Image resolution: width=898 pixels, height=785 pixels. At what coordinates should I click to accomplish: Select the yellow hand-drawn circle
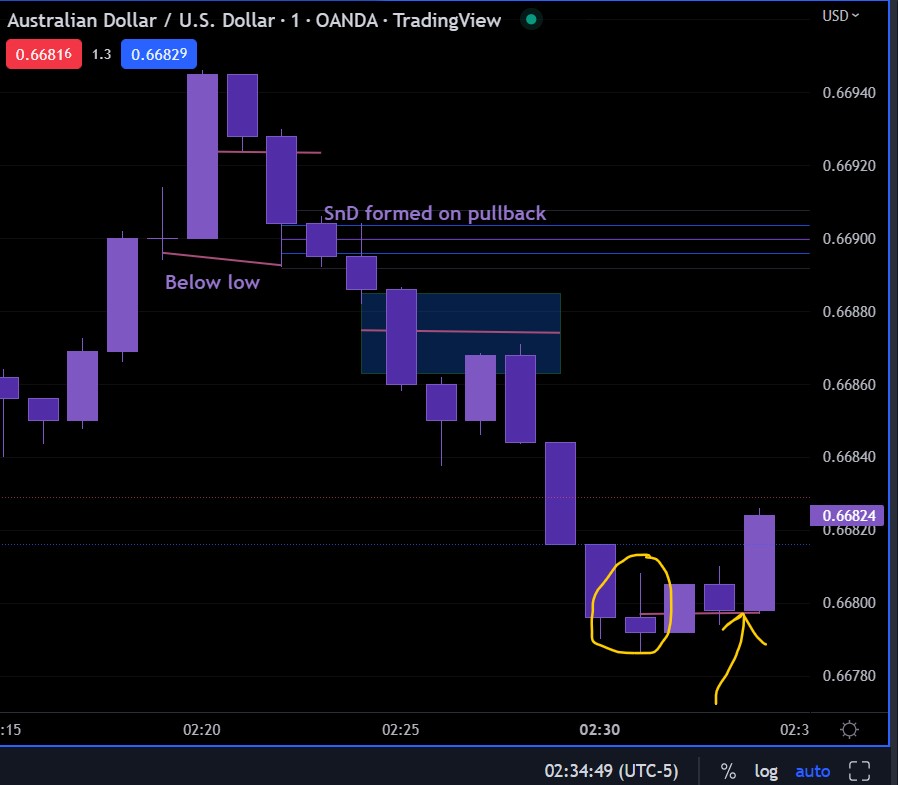[x=631, y=603]
